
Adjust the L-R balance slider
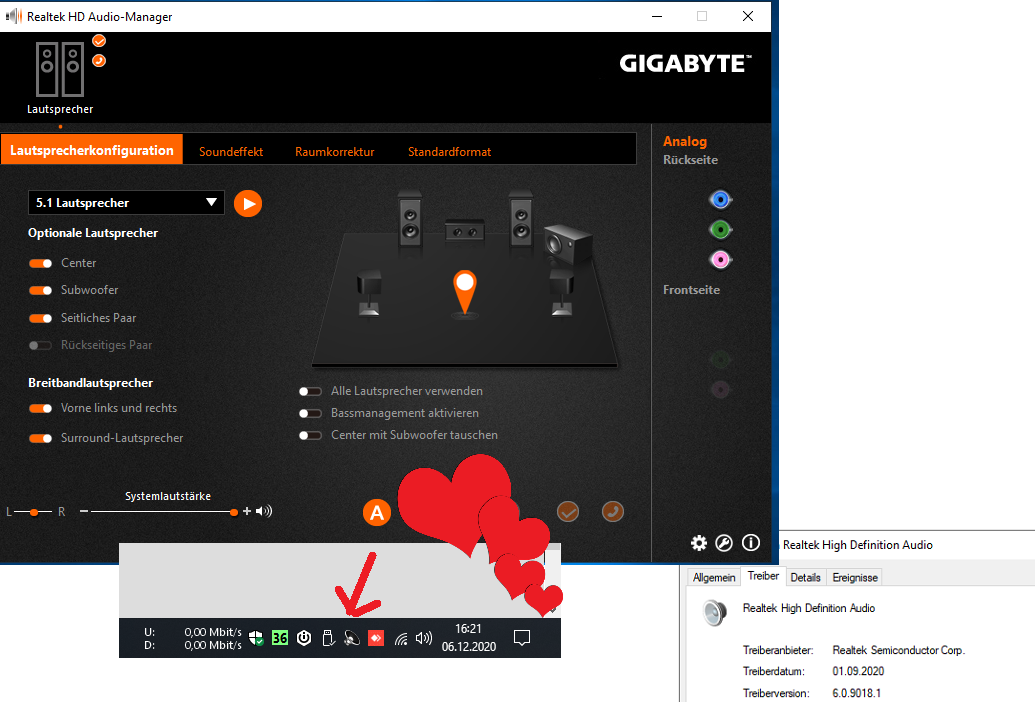coord(33,512)
